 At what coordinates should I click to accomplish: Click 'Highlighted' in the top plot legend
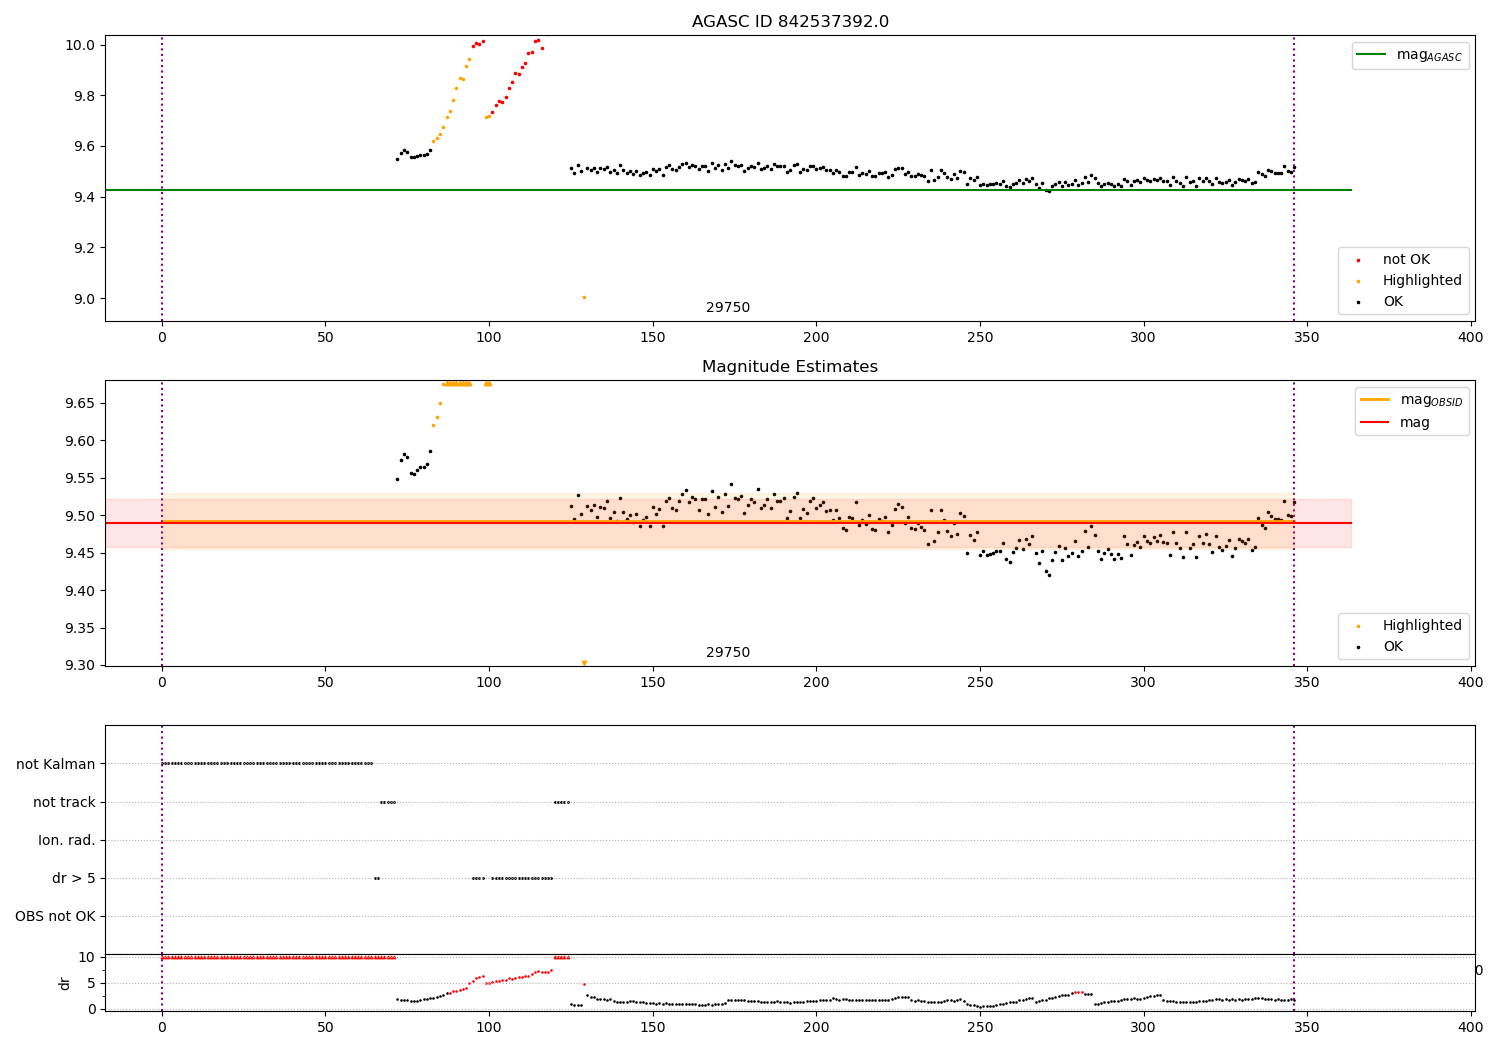point(1422,281)
